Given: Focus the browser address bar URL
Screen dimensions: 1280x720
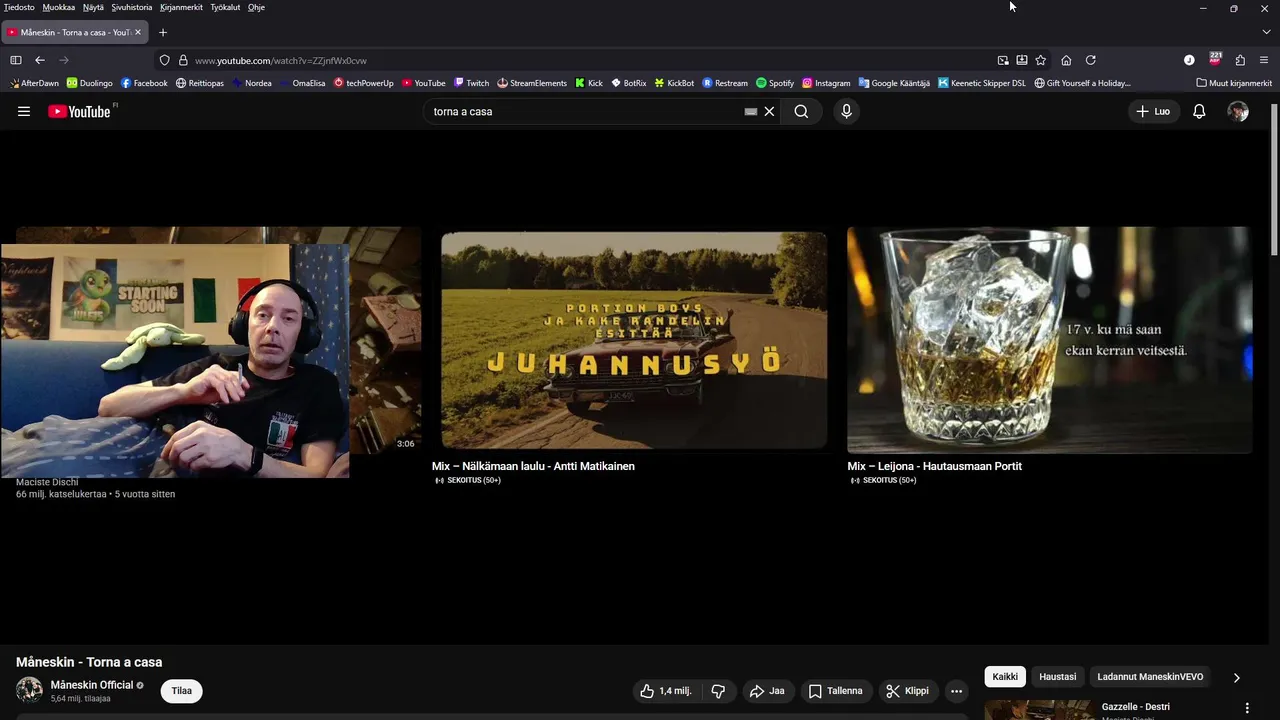Looking at the screenshot, I should 280,60.
